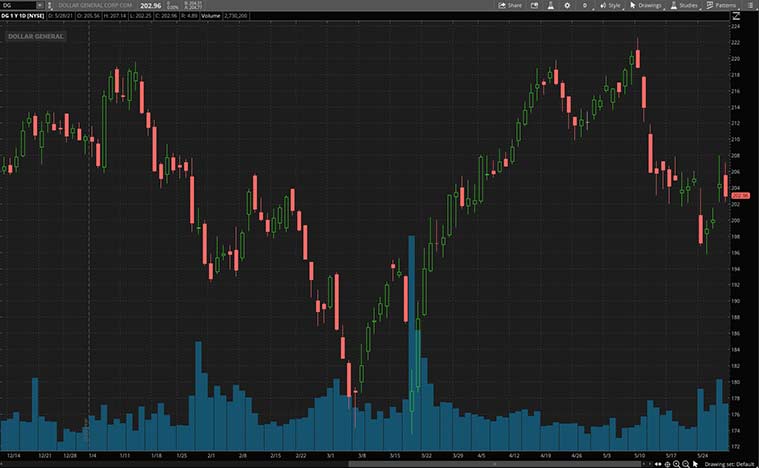Select the pointer drawing tool icon at bottom
Image resolution: width=759 pixels, height=468 pixels.
coord(695,464)
